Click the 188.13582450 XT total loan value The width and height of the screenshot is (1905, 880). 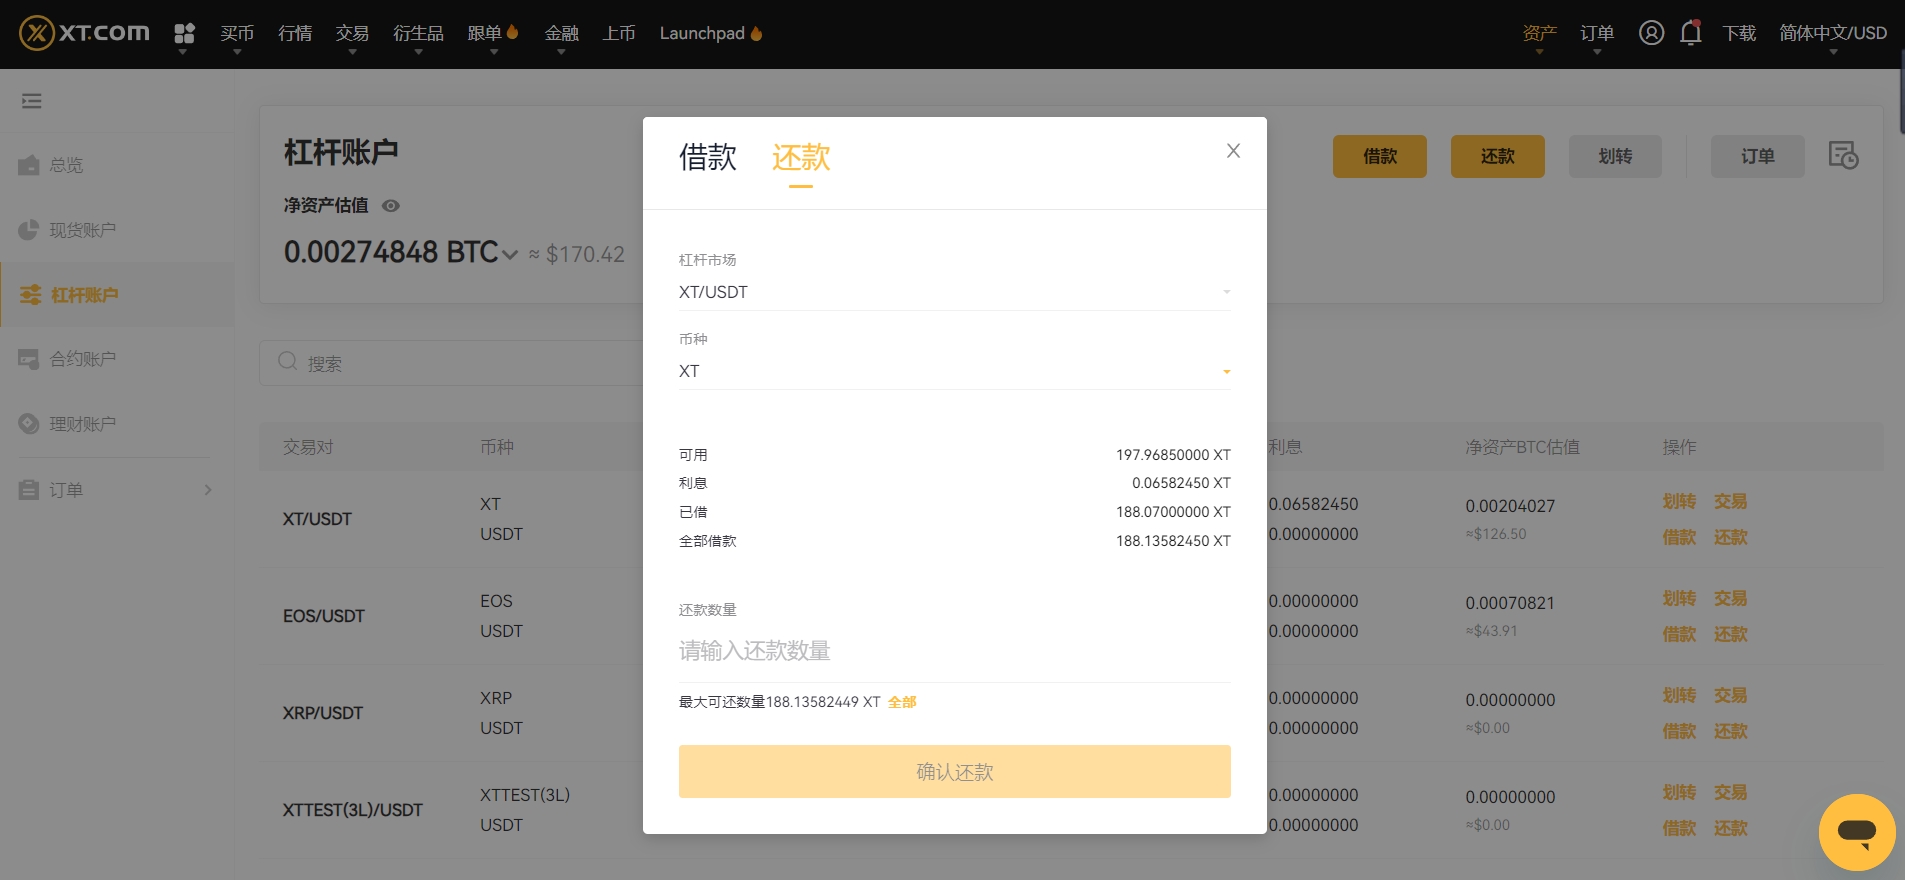pyautogui.click(x=1173, y=541)
